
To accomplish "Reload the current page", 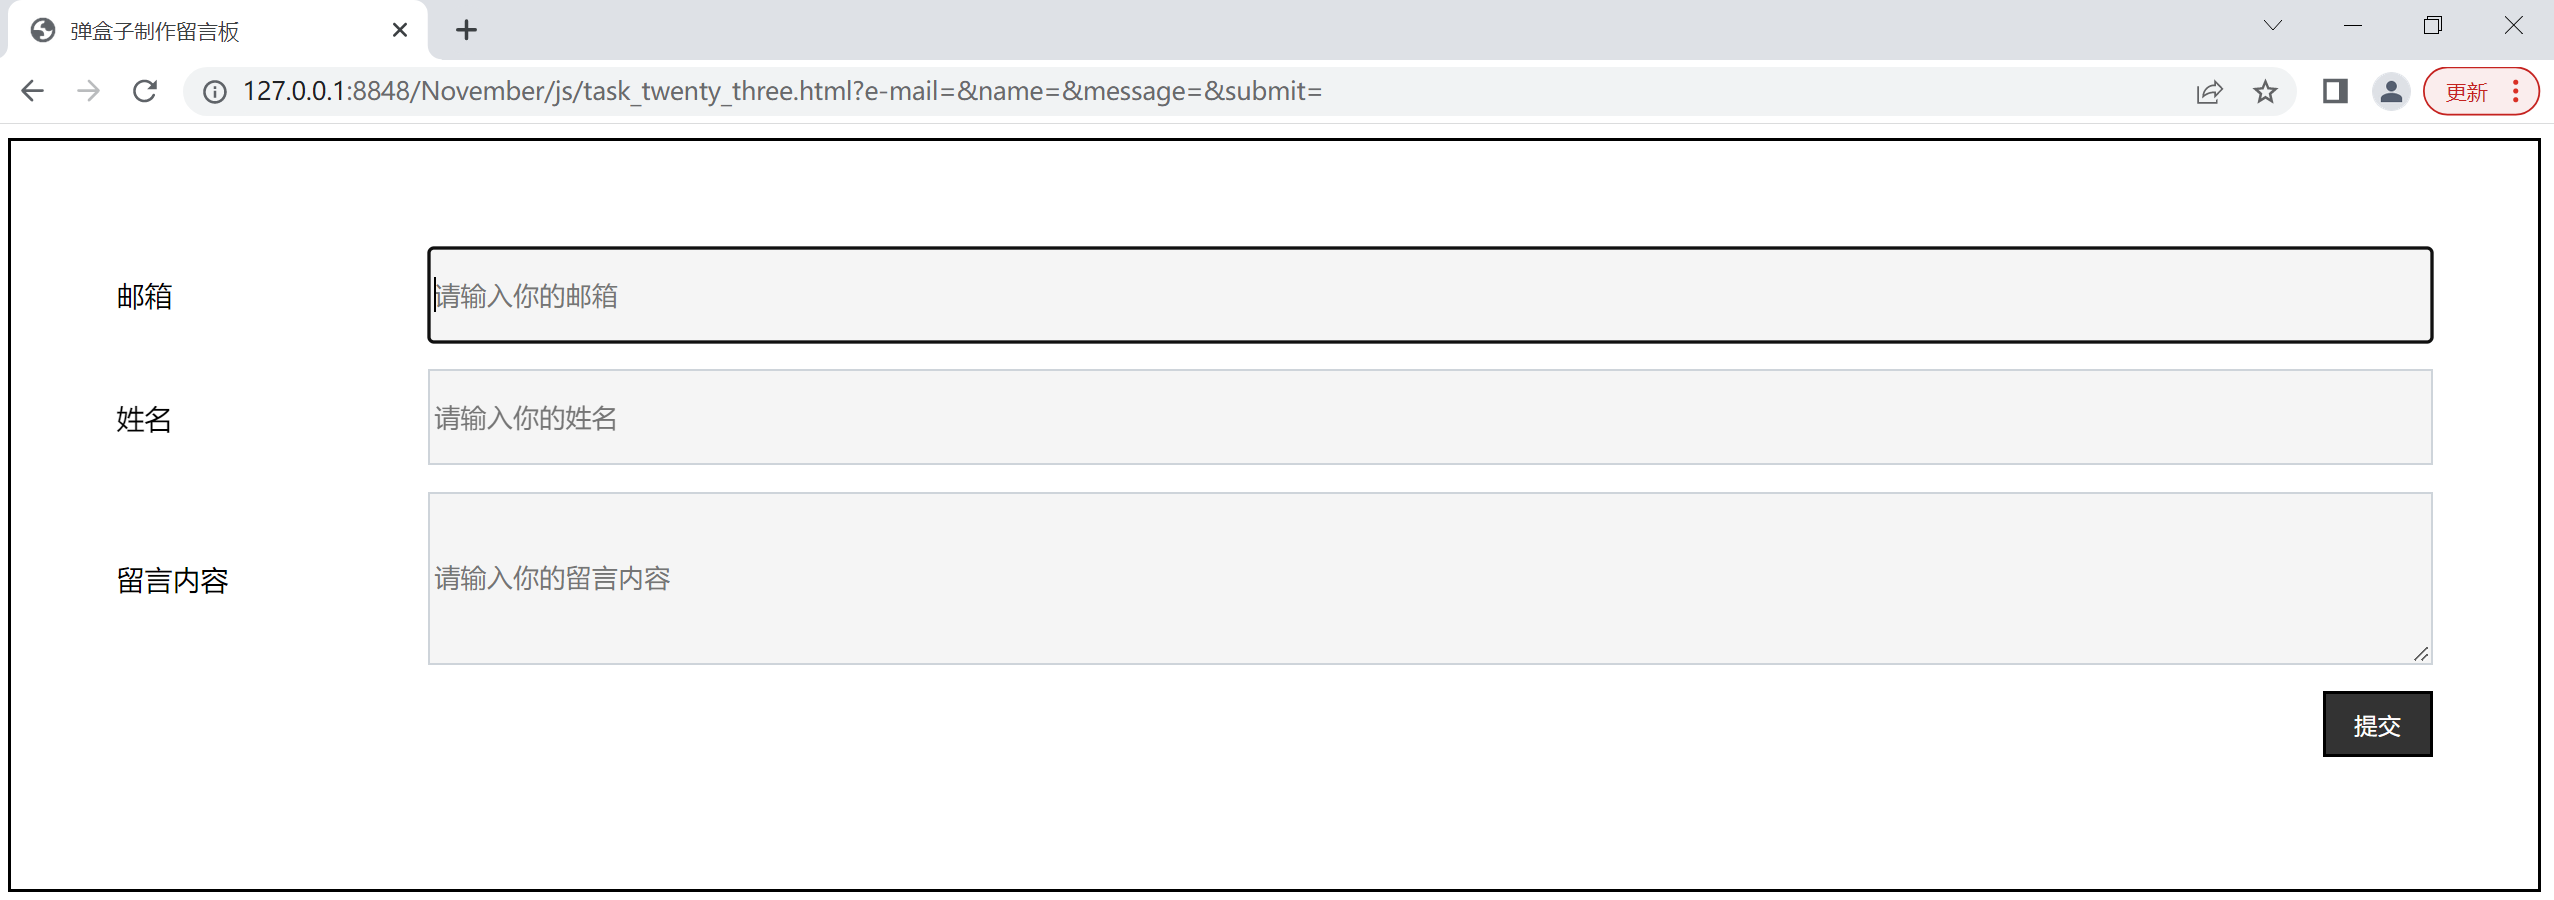I will 145,91.
